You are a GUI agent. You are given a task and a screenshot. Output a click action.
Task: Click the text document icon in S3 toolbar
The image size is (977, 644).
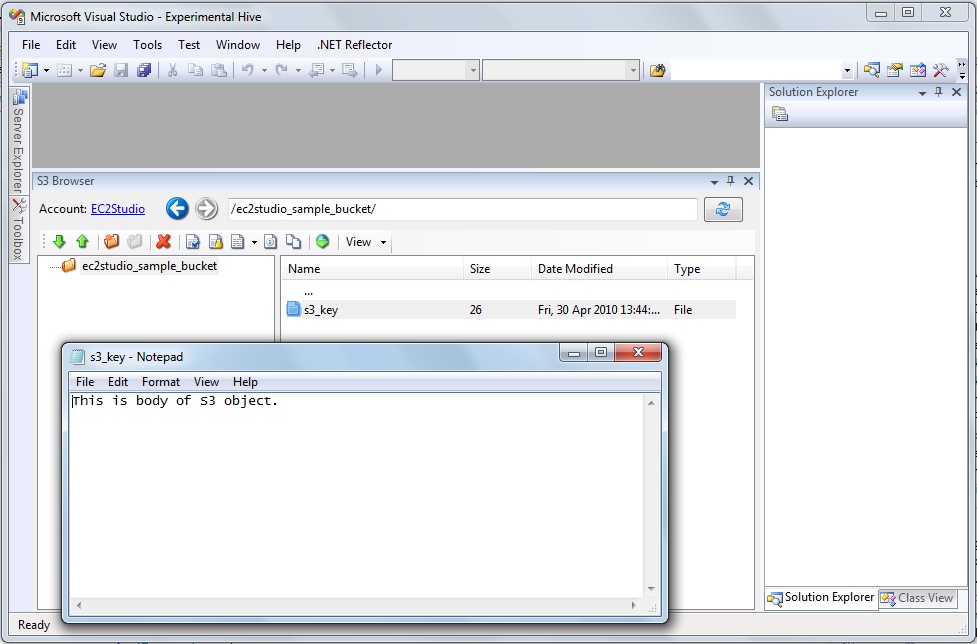(x=237, y=242)
